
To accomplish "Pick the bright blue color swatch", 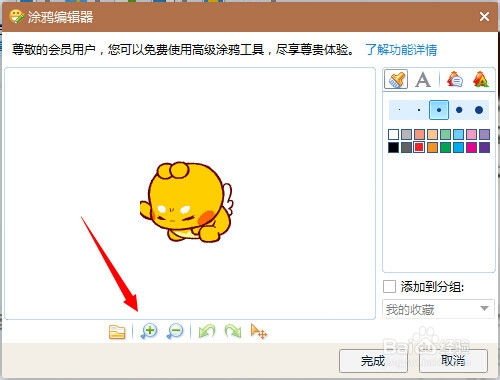I will click(458, 147).
